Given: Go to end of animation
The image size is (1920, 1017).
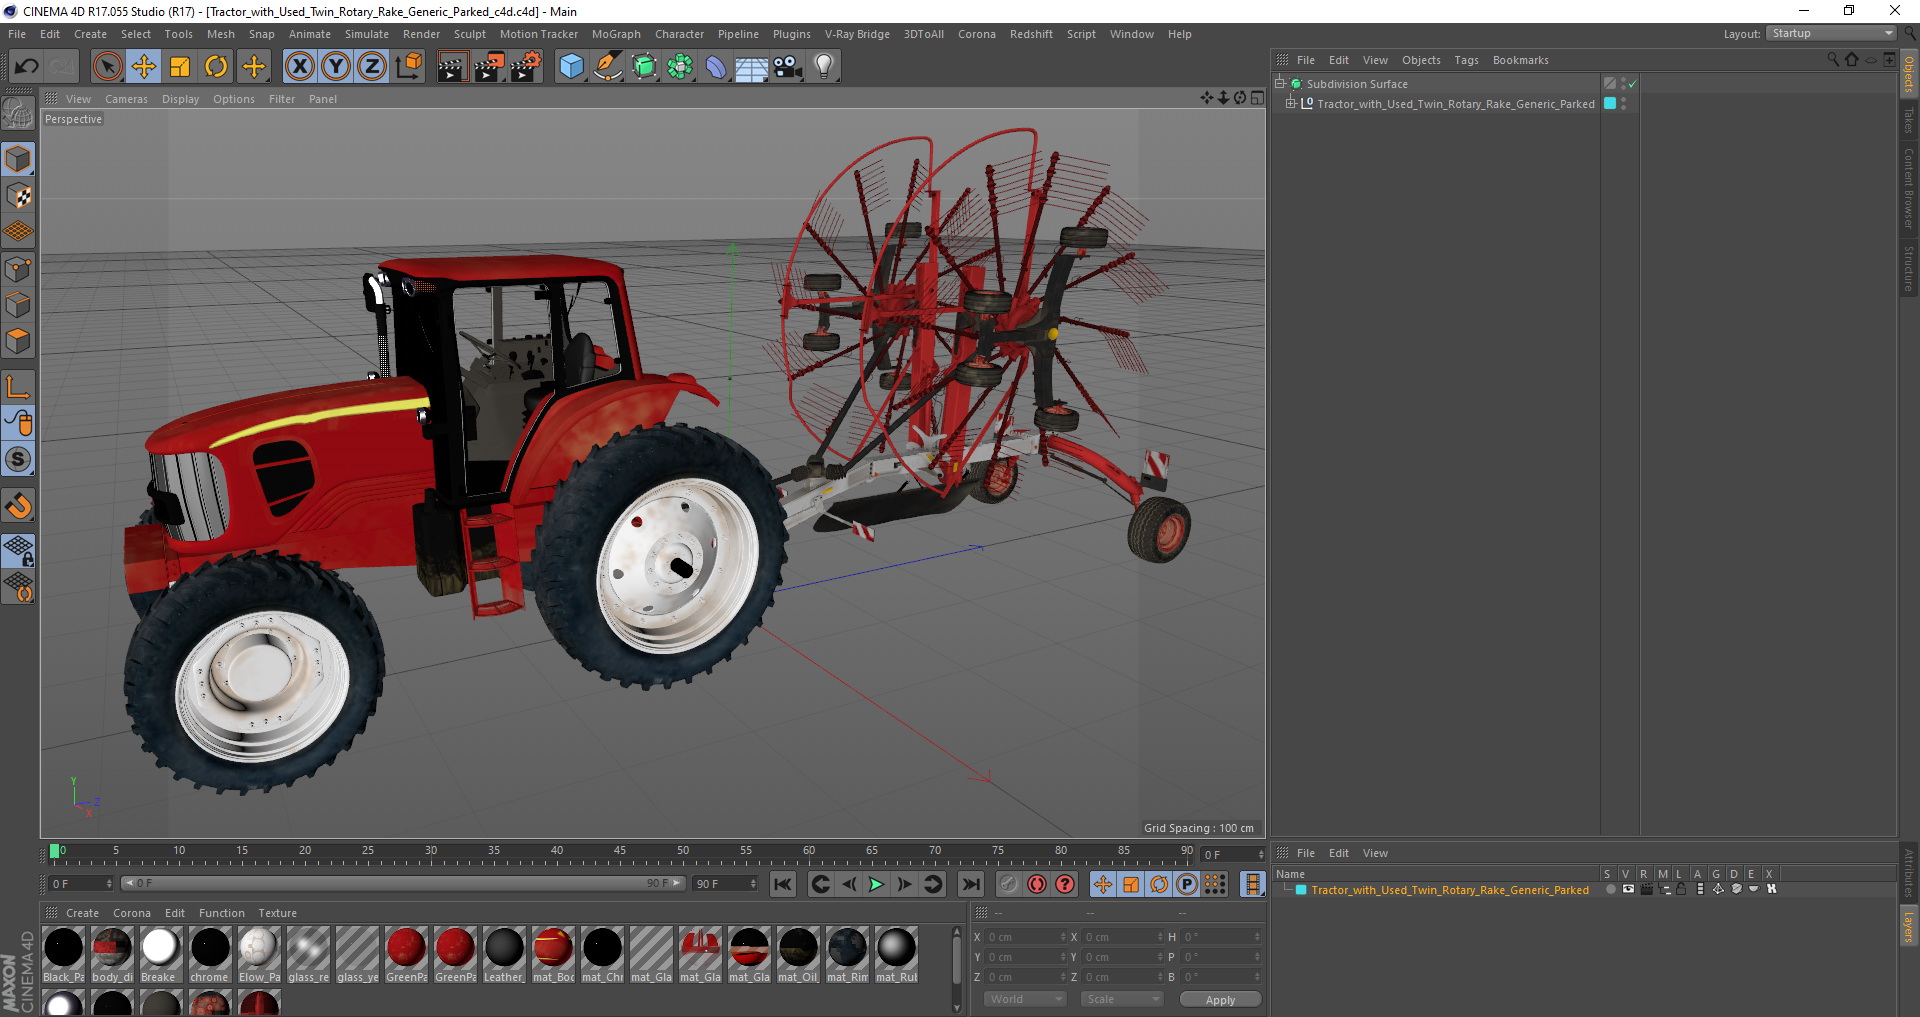Looking at the screenshot, I should (970, 884).
